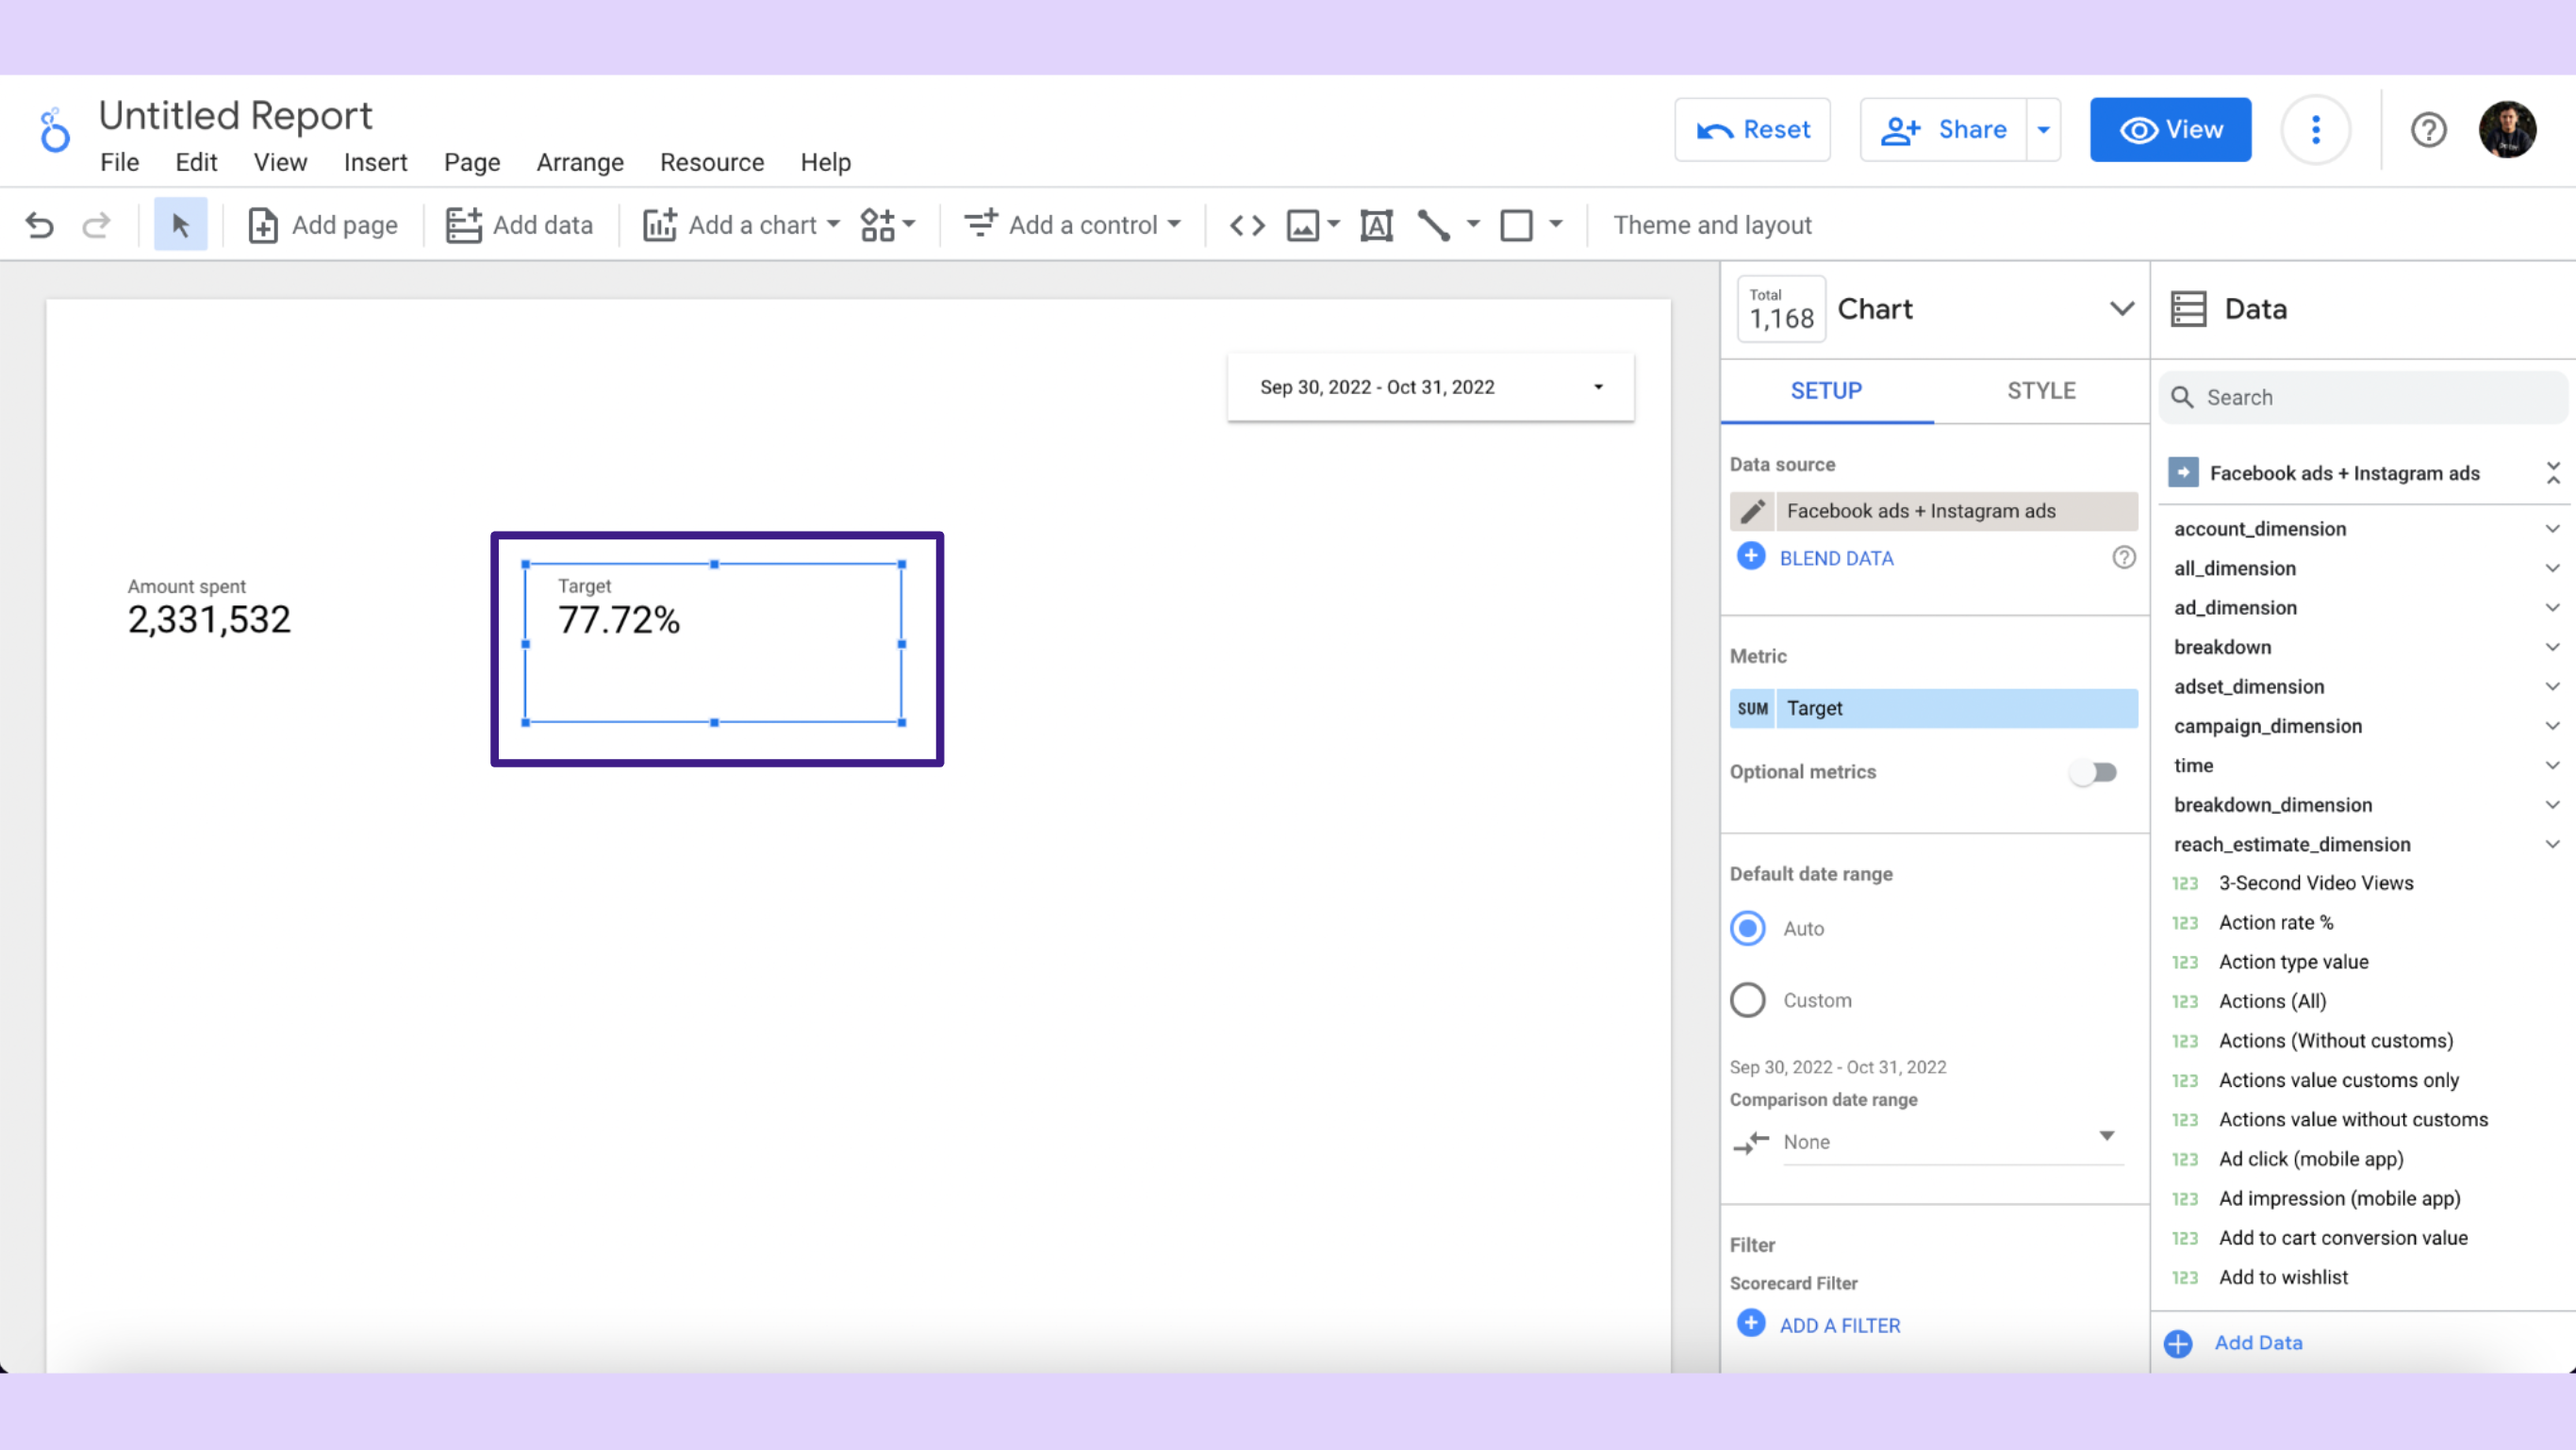Screen dimensions: 2576x1450
Task: Expand the account_dimension group
Action: 2552,528
